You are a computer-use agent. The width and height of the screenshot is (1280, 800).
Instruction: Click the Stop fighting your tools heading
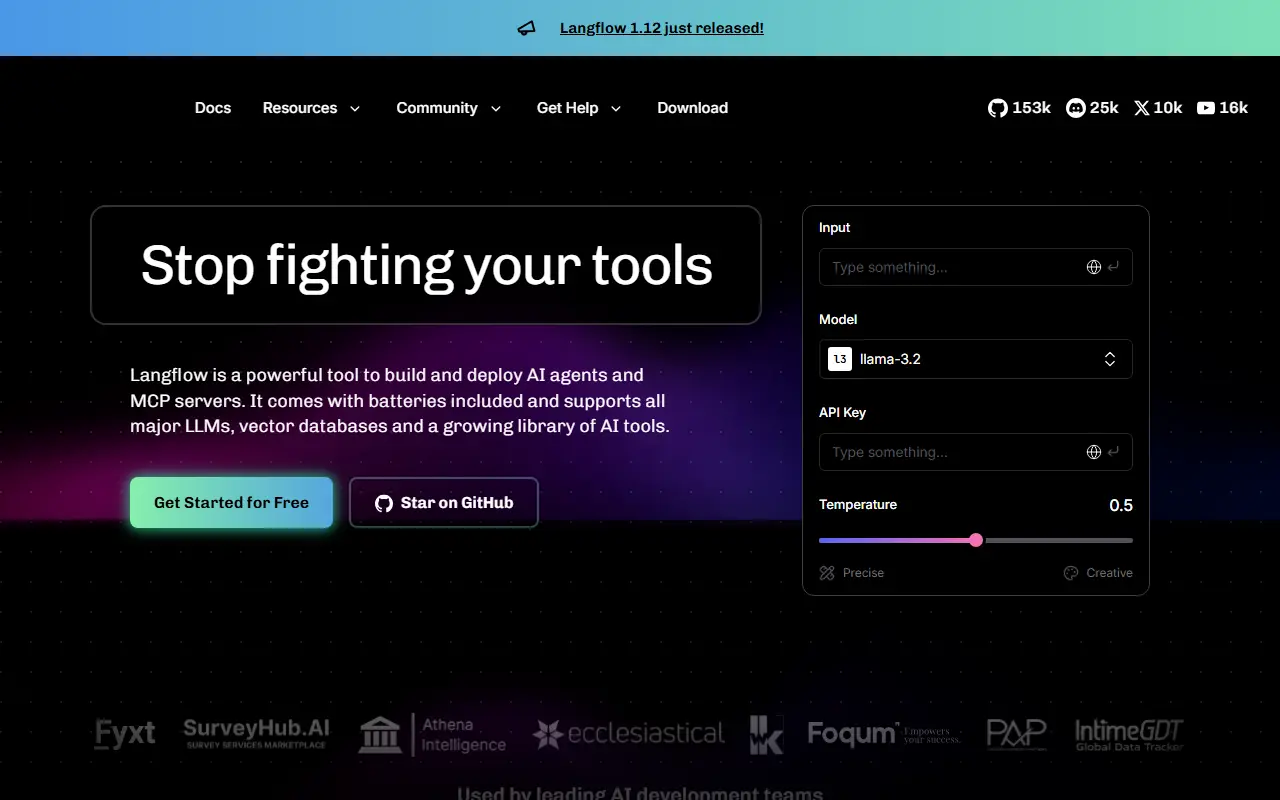point(426,265)
